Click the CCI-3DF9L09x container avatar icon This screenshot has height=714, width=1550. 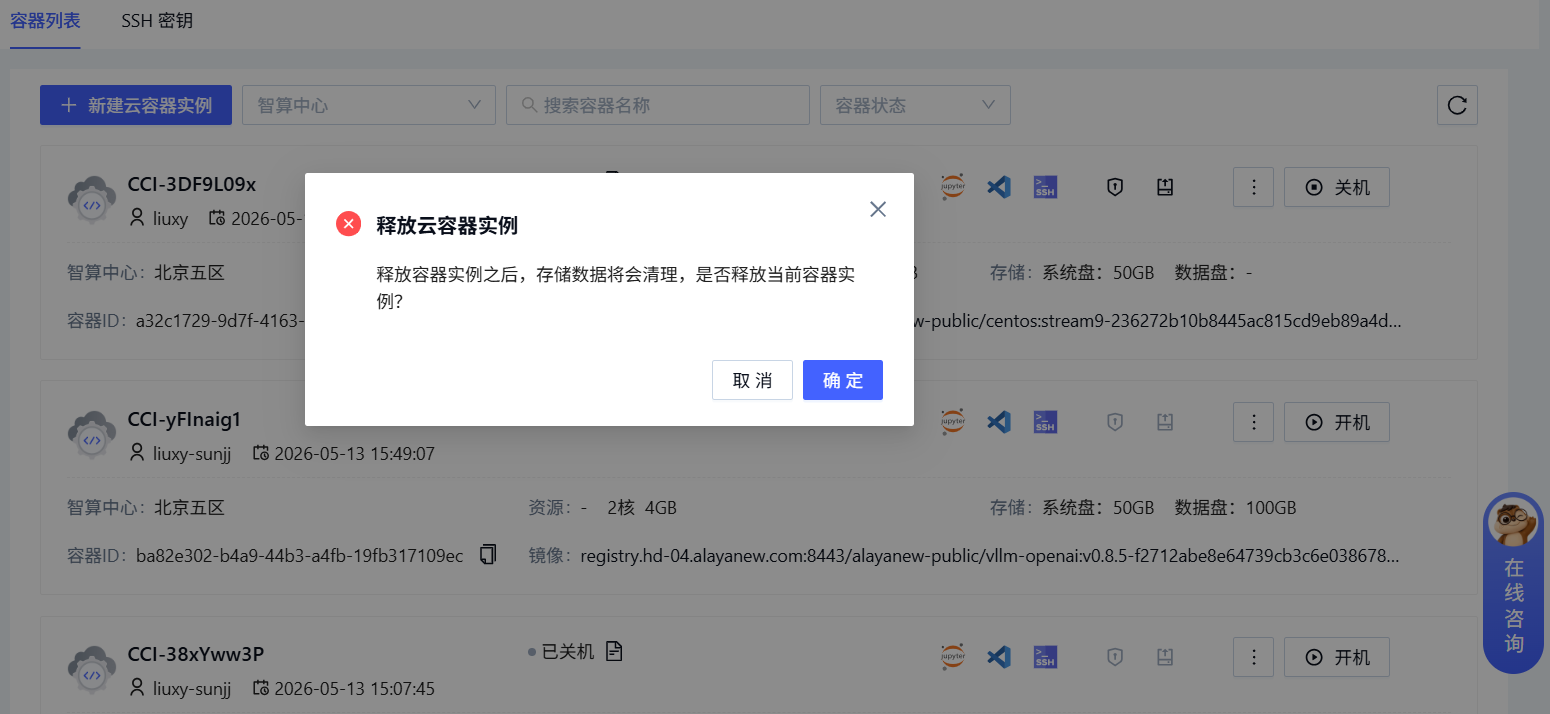pos(92,200)
